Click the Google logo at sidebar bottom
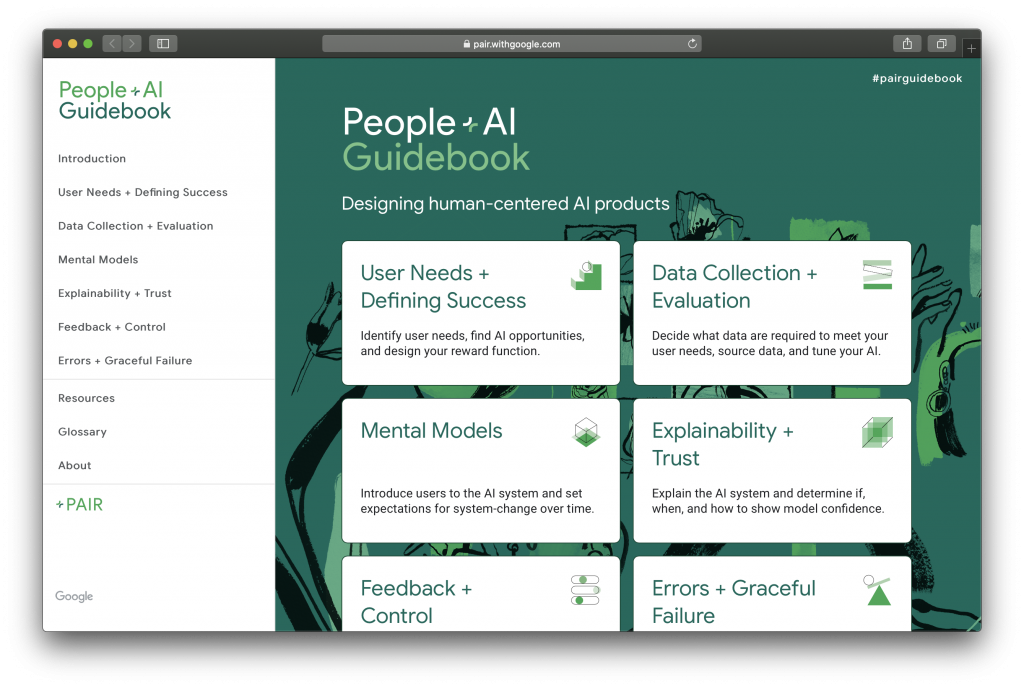The height and width of the screenshot is (688, 1024). (74, 596)
